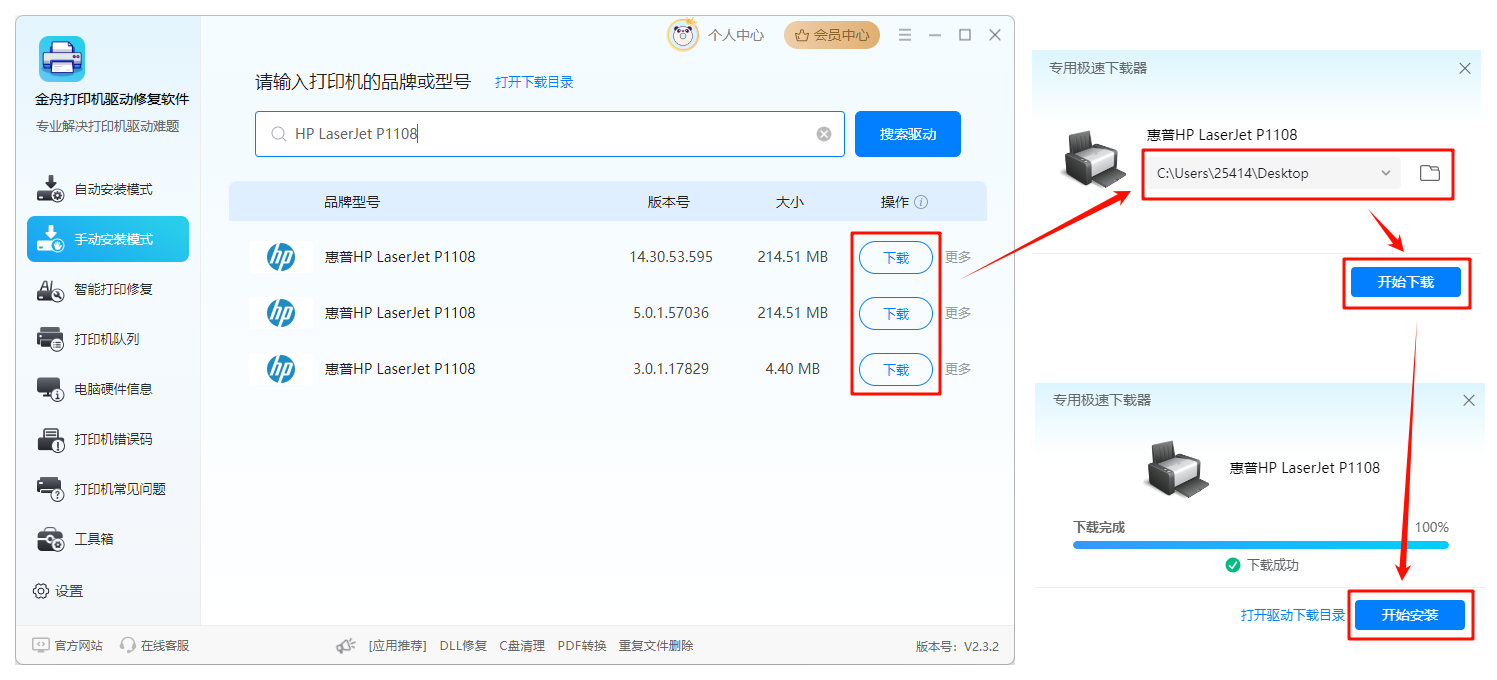1497x680 pixels.
Task: Expand 更多 for the 14.30.53.595 driver
Action: [x=957, y=257]
